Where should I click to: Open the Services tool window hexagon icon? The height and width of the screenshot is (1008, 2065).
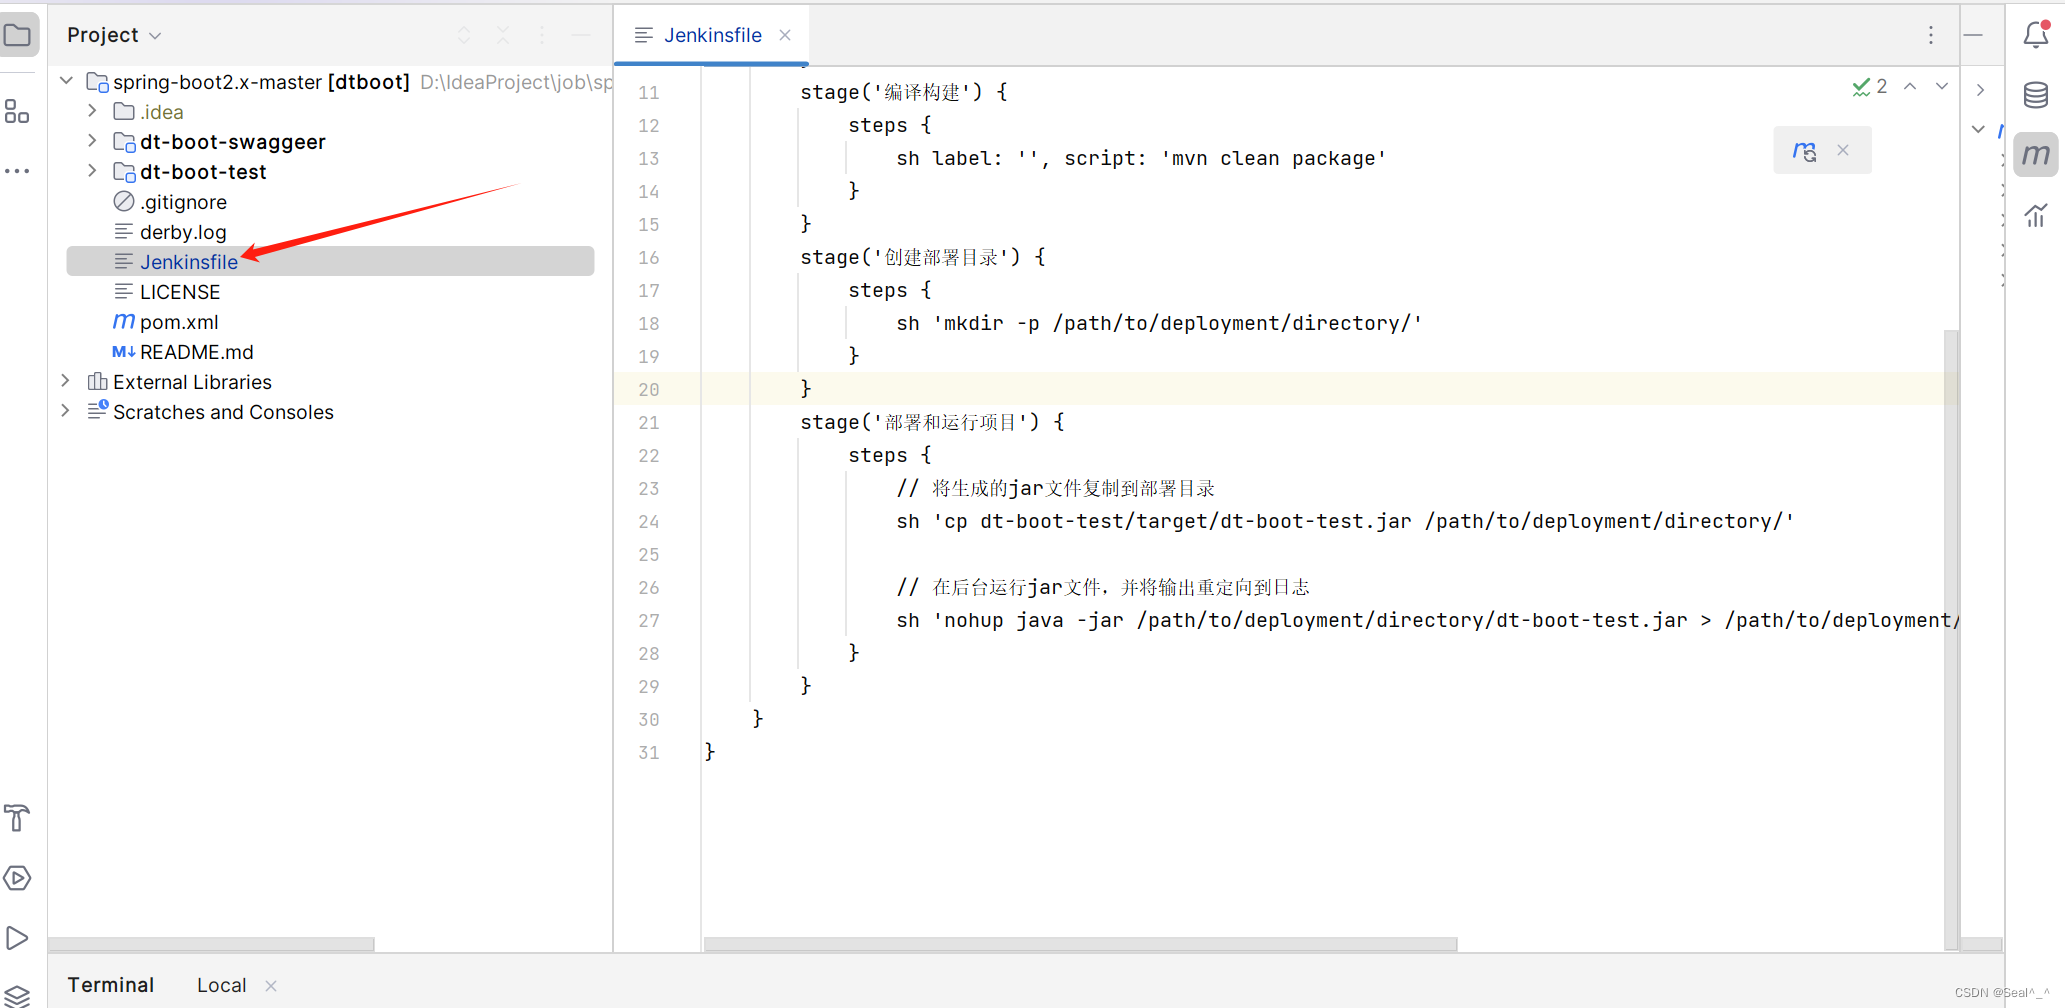click(18, 878)
